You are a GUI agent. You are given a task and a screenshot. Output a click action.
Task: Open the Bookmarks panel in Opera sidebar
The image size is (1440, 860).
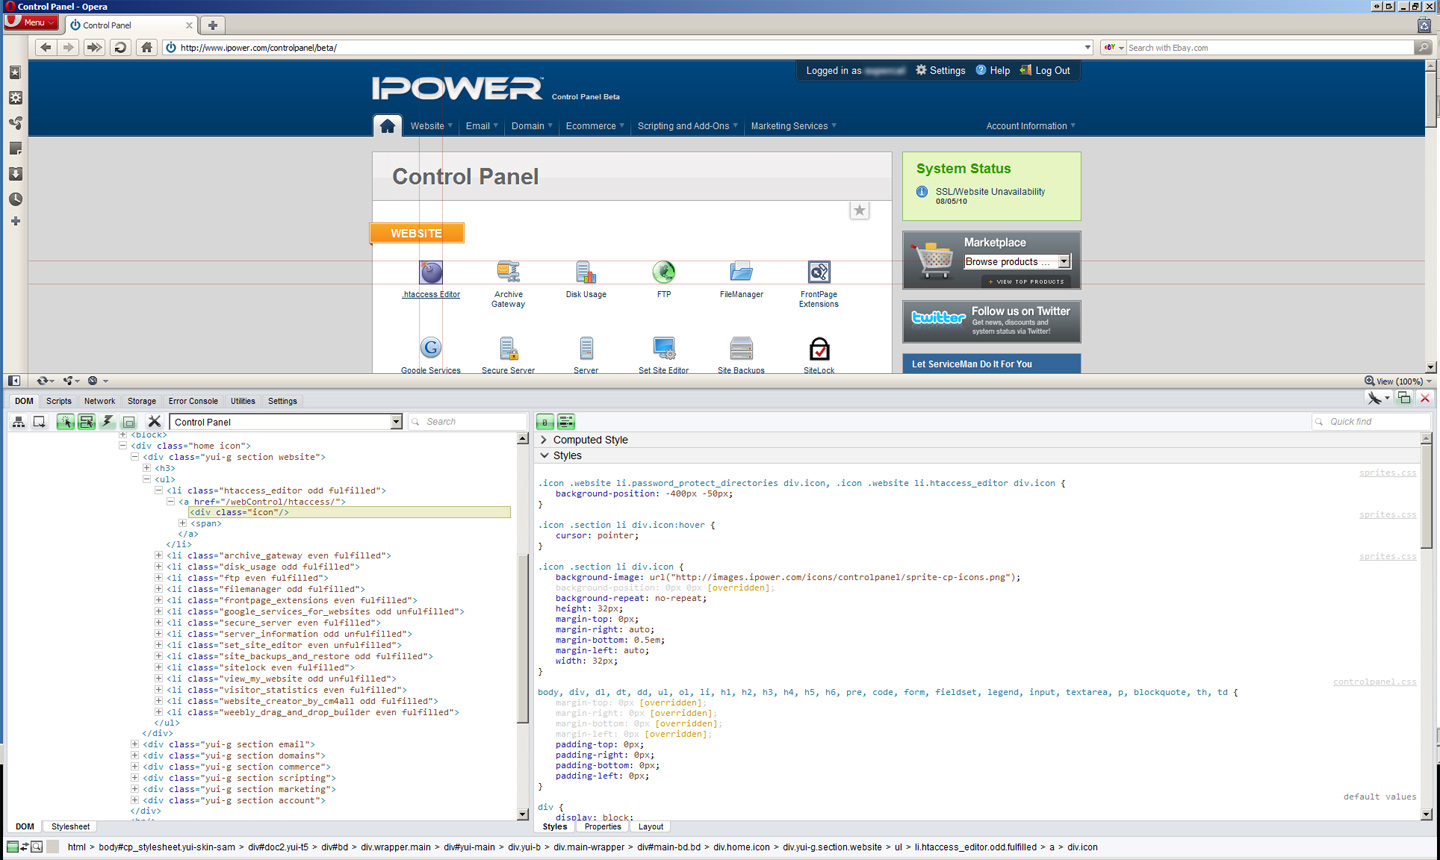pyautogui.click(x=15, y=72)
